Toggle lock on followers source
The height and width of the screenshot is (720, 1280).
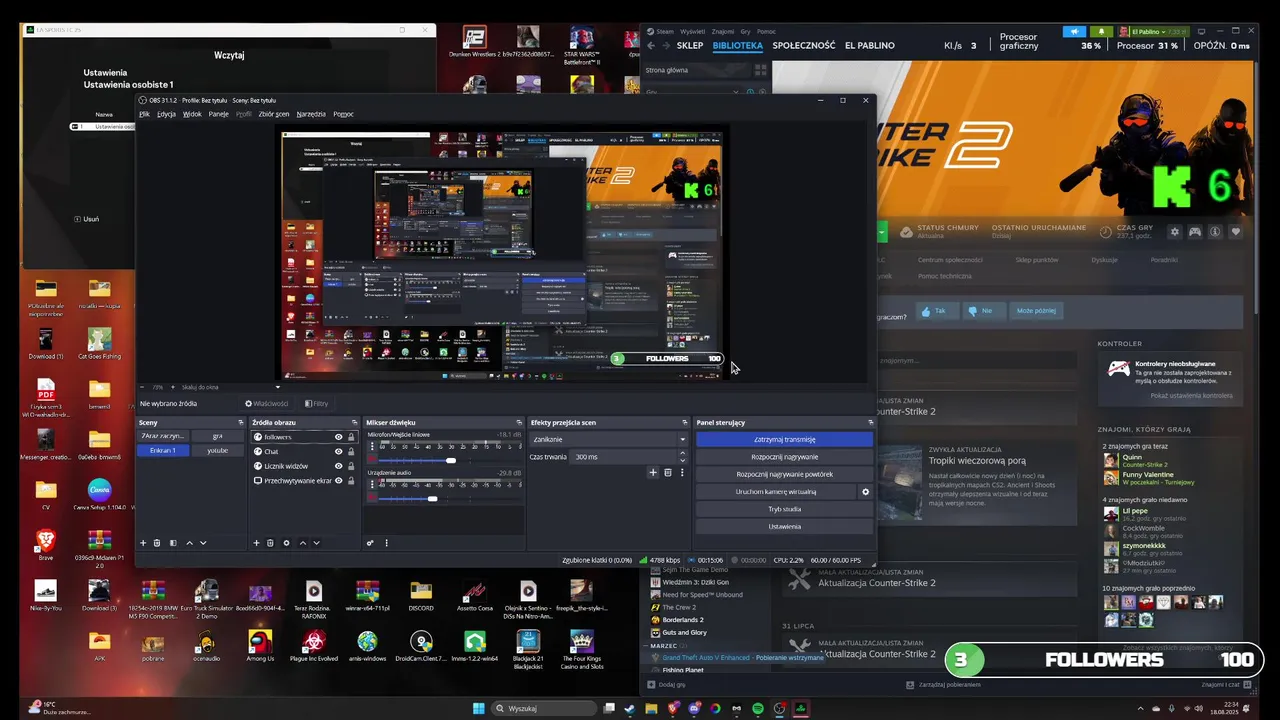[x=351, y=437]
